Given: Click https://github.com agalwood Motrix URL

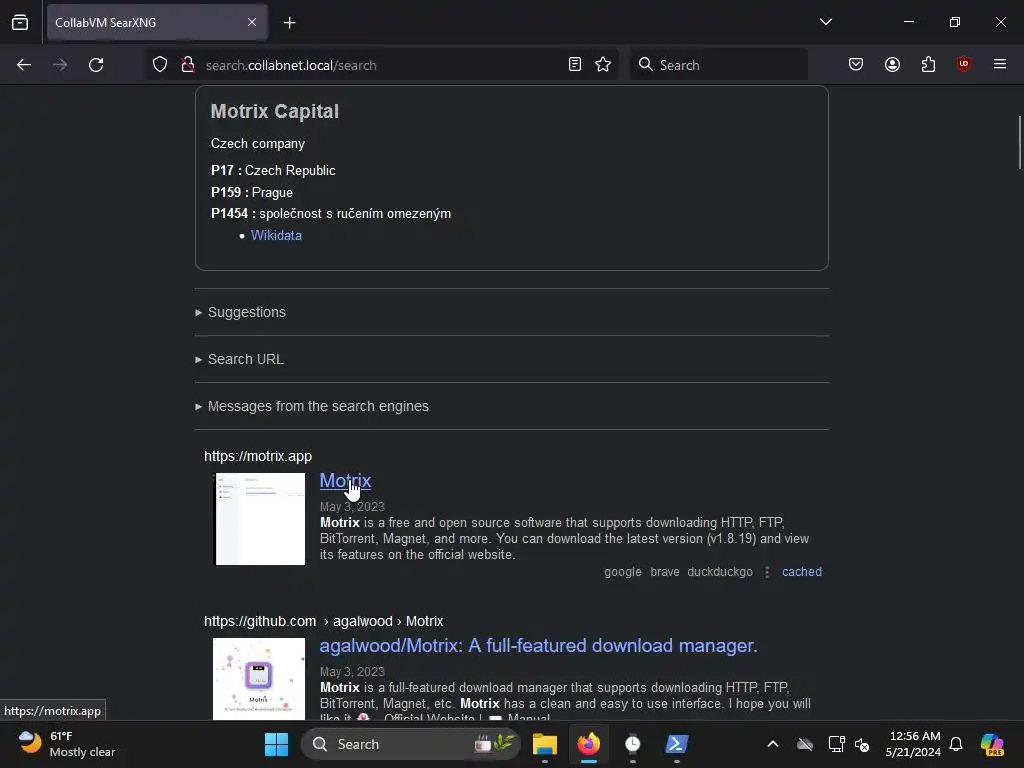Looking at the screenshot, I should (x=323, y=621).
